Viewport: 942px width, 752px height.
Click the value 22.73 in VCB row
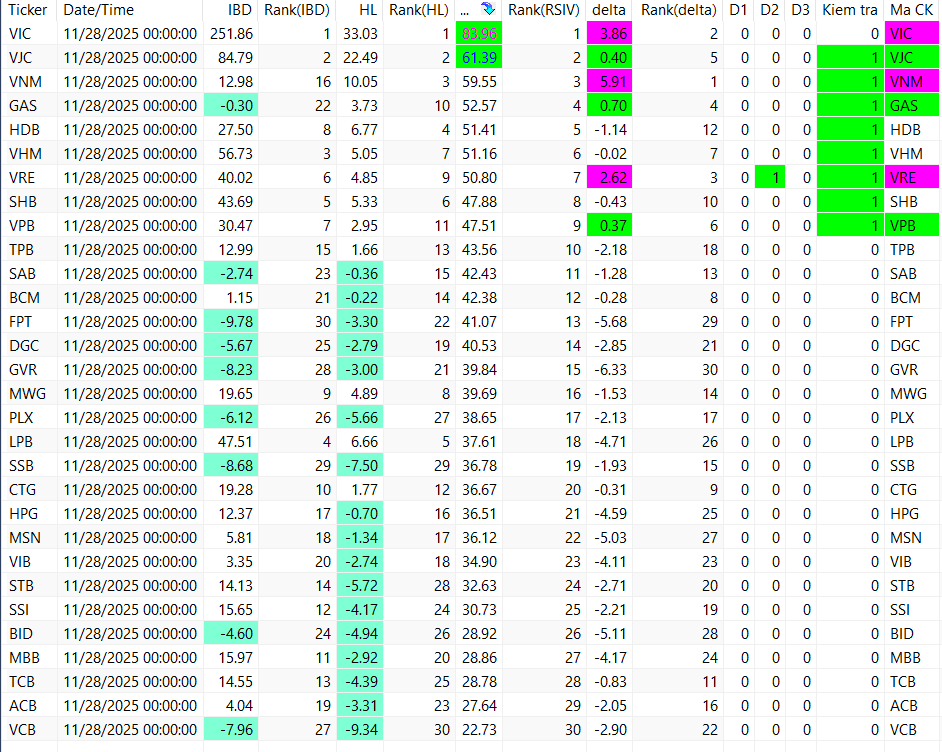(479, 730)
